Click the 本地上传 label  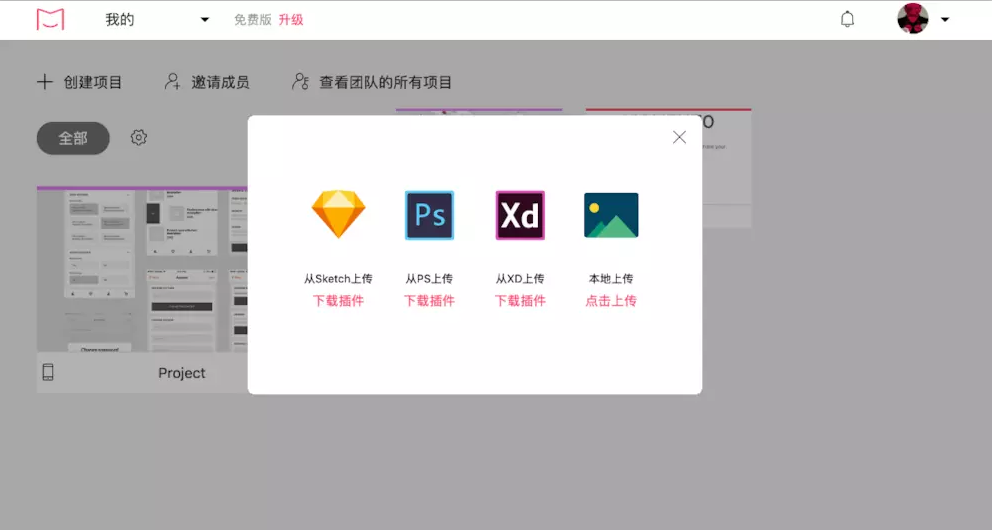click(611, 278)
